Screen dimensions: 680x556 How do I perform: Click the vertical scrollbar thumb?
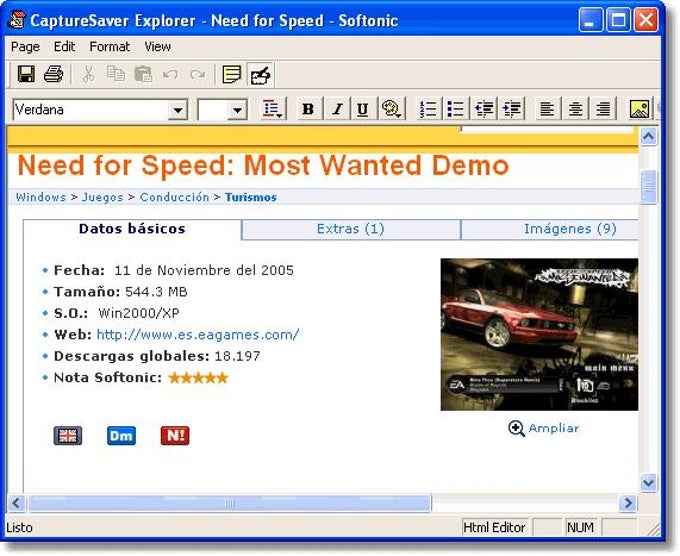[x=648, y=187]
